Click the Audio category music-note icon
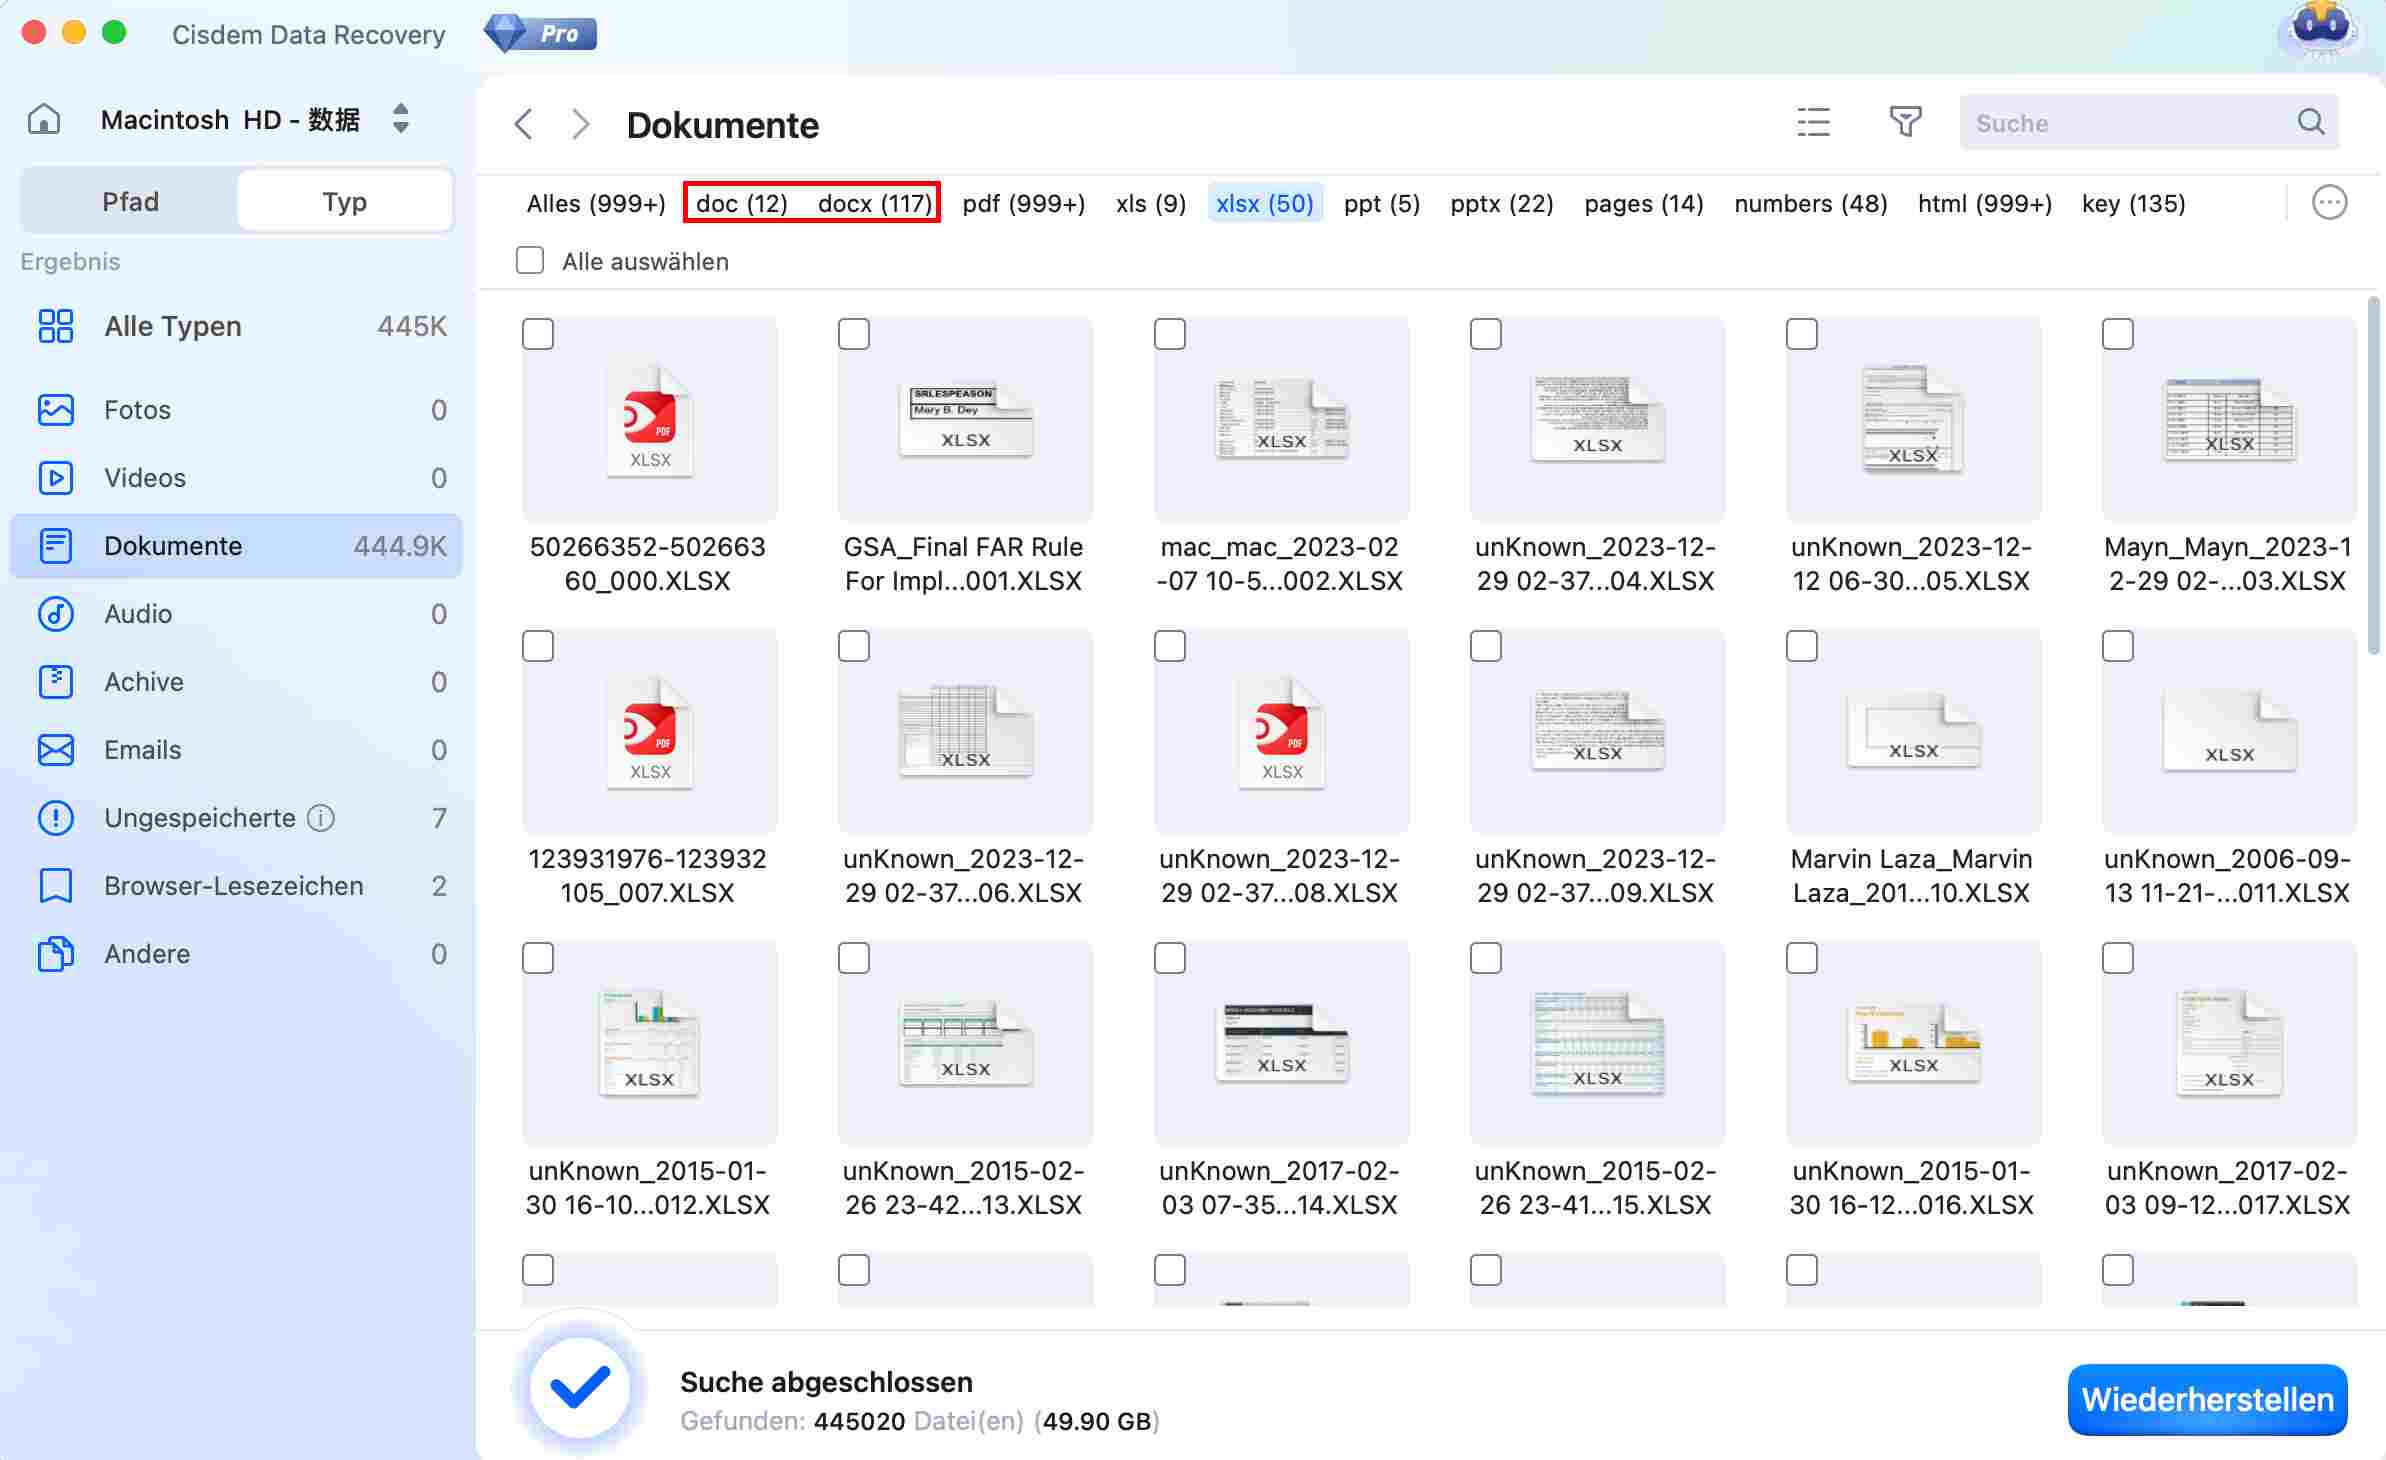The width and height of the screenshot is (2386, 1460). click(56, 614)
